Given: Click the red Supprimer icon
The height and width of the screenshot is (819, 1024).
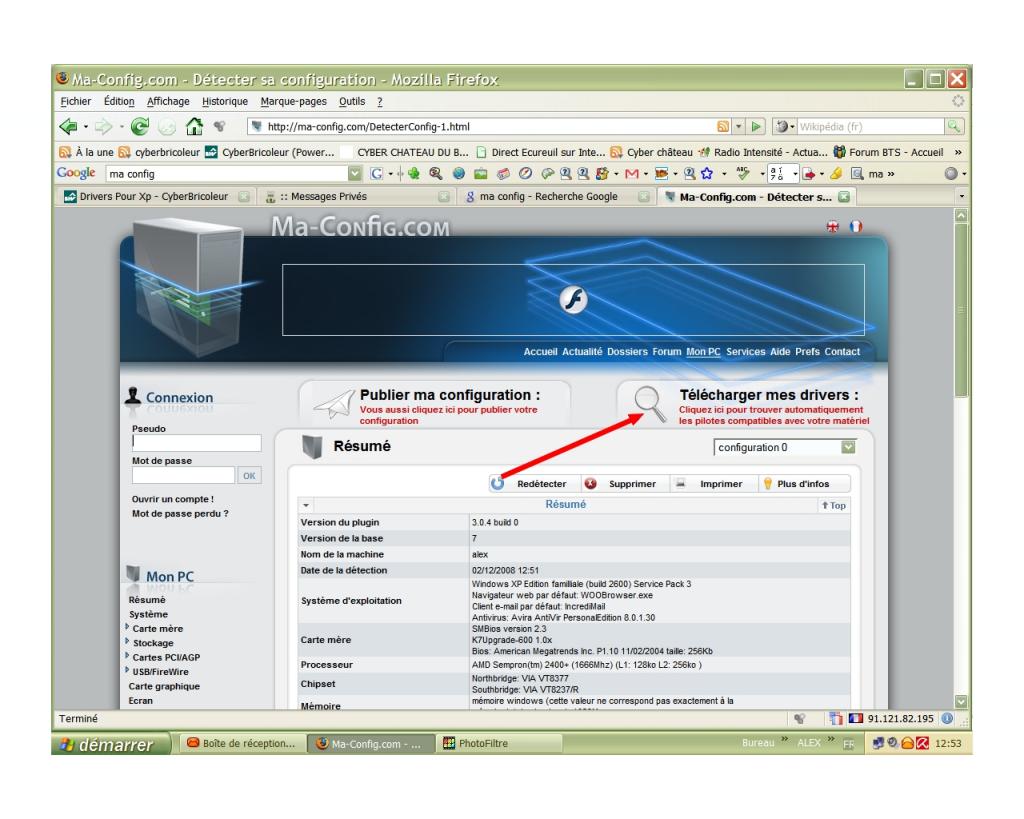Looking at the screenshot, I should tap(590, 483).
